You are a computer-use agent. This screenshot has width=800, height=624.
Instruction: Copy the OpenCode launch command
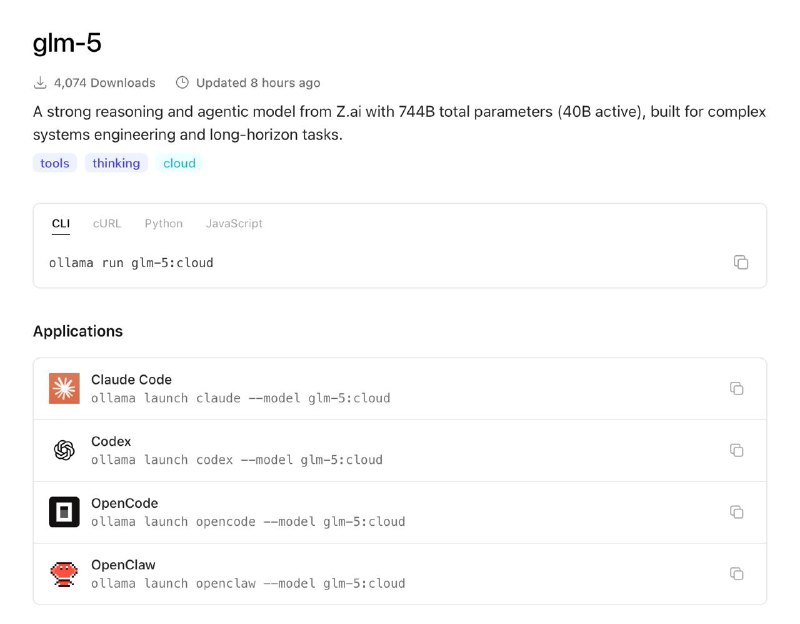tap(737, 512)
